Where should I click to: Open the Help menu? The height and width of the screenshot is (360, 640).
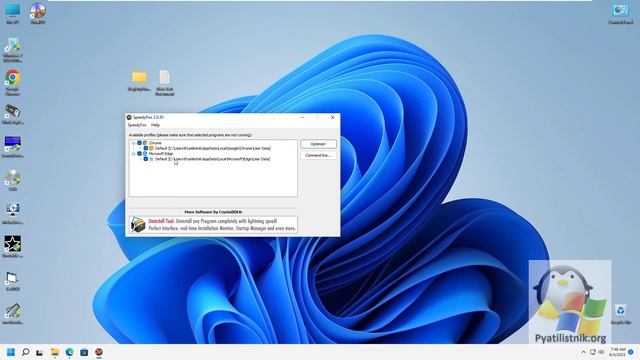point(155,125)
